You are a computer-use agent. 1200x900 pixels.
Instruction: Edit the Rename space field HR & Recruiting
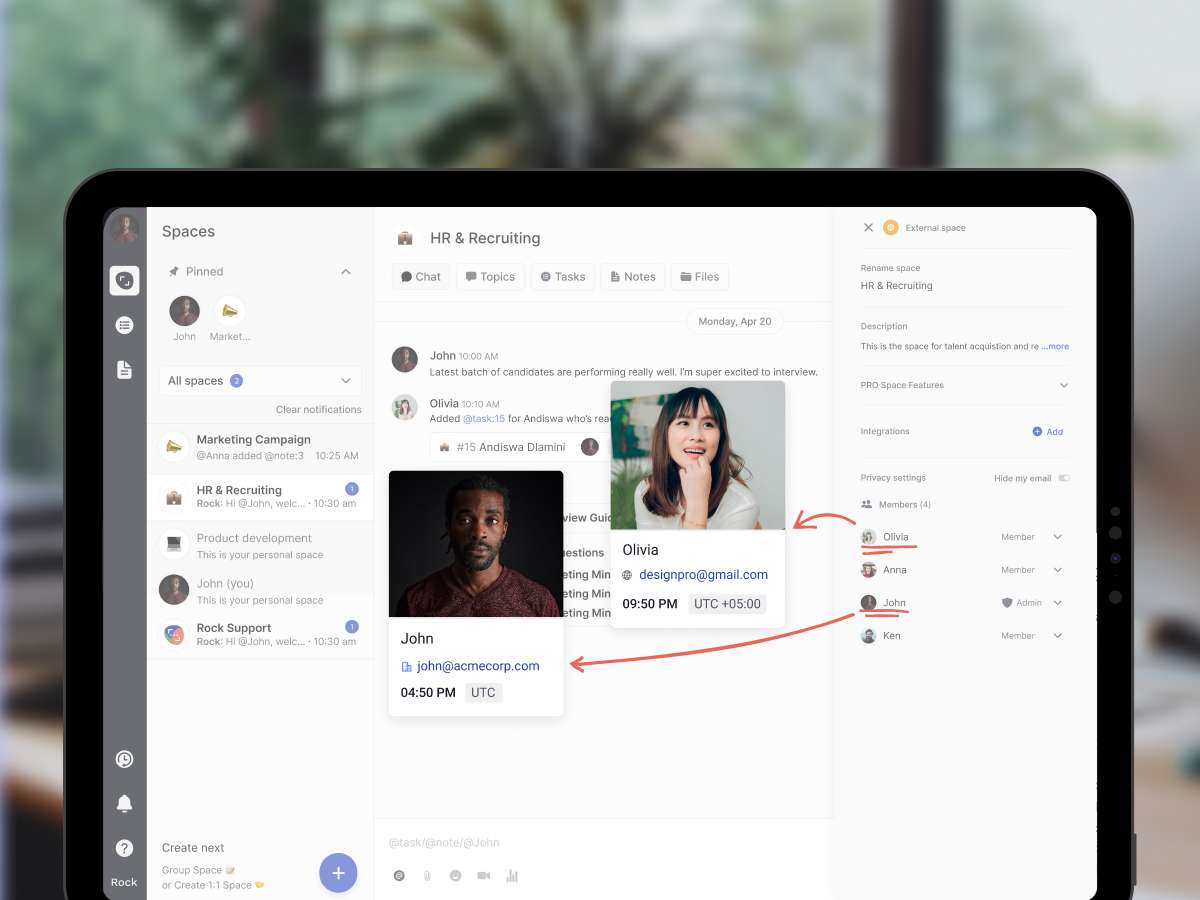[897, 286]
